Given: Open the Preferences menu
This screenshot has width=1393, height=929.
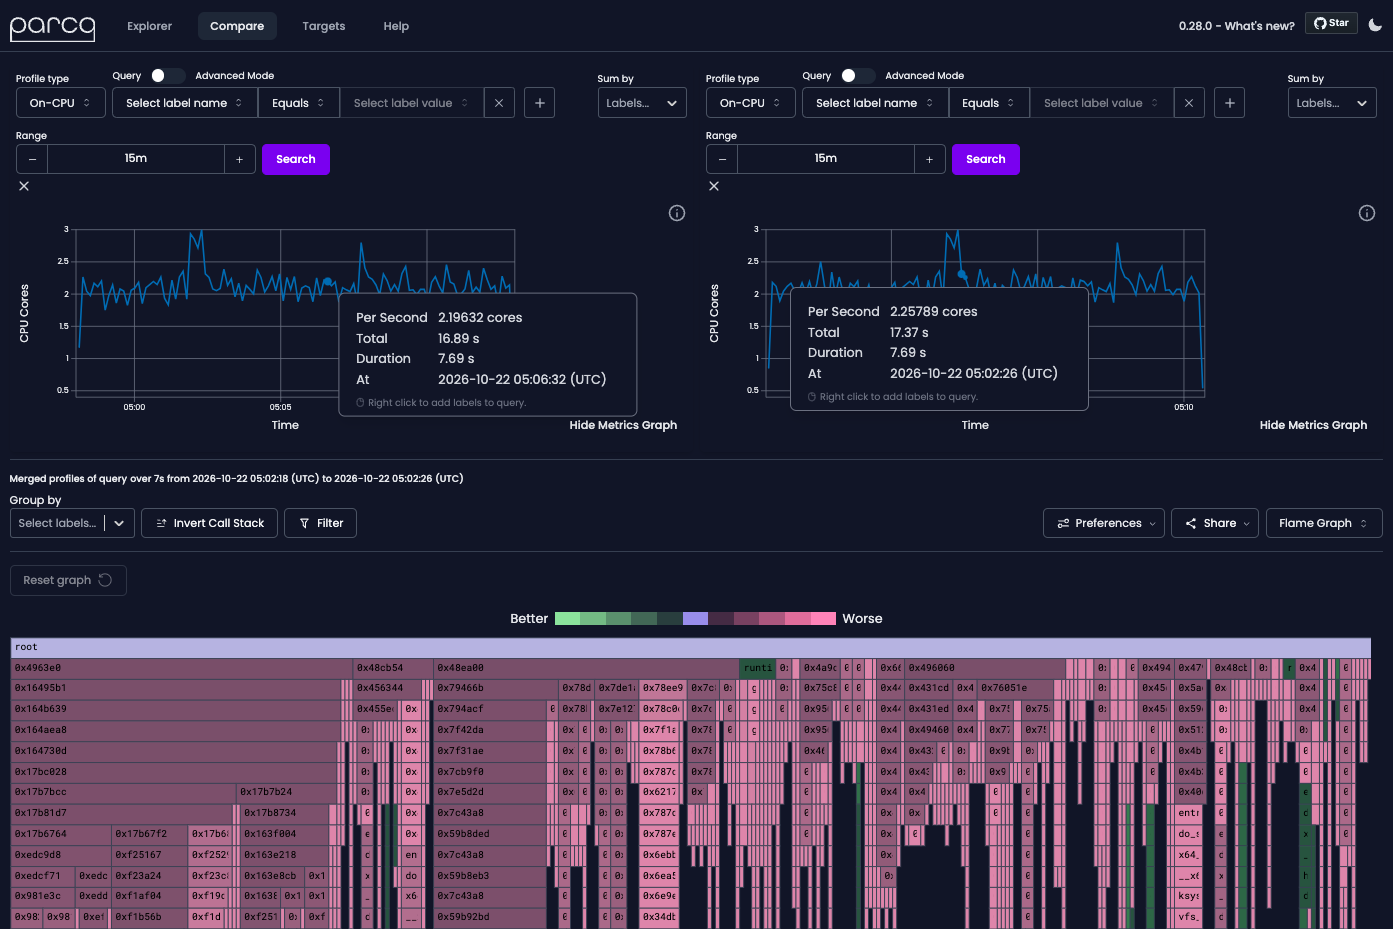Looking at the screenshot, I should (x=1104, y=523).
